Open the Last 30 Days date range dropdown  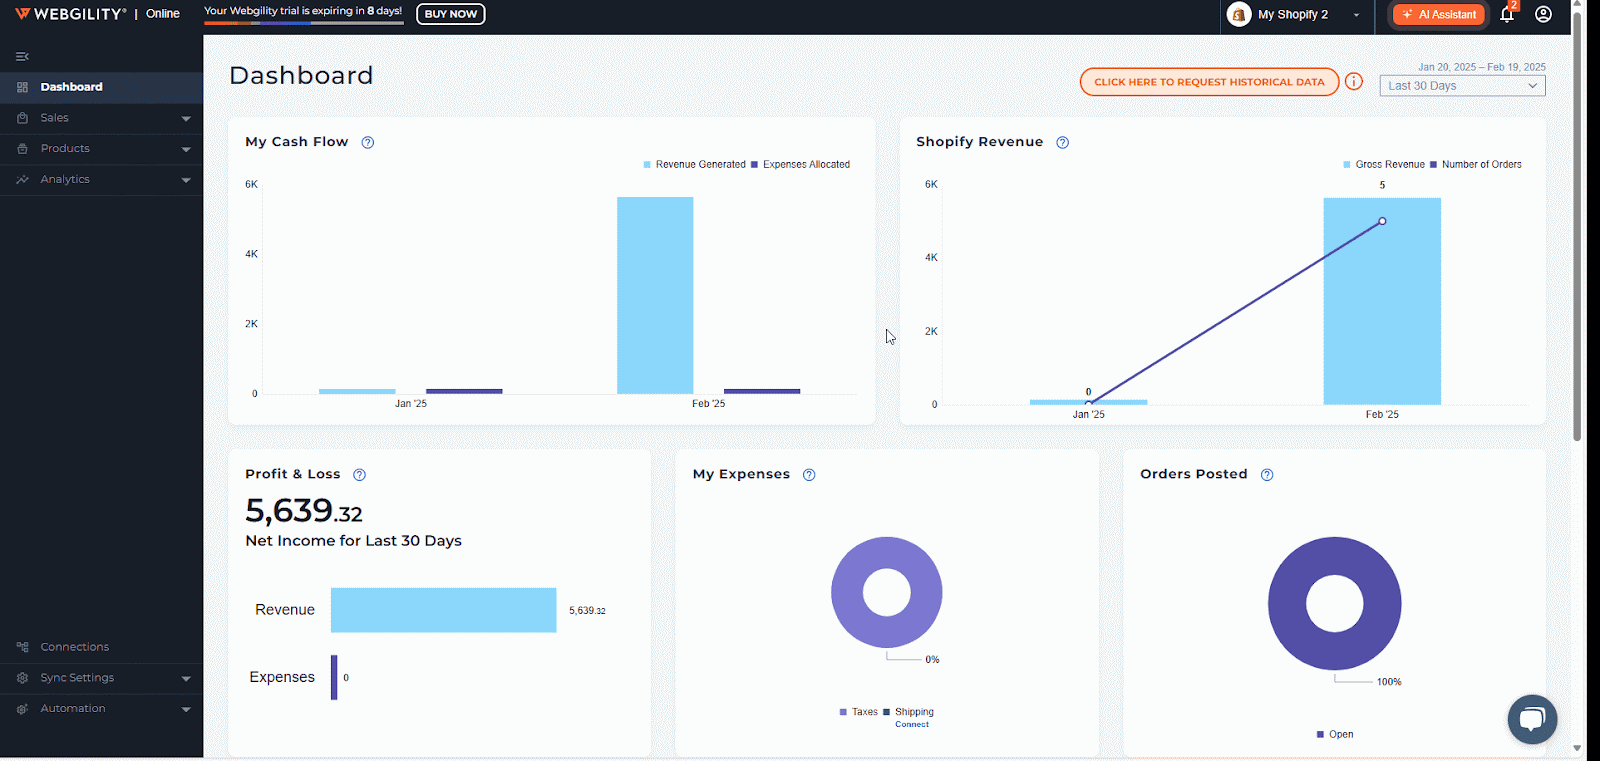(x=1462, y=86)
